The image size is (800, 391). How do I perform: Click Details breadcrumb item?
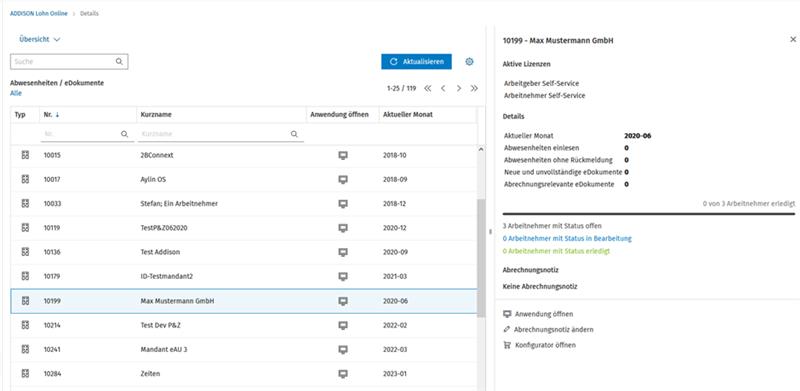click(89, 14)
